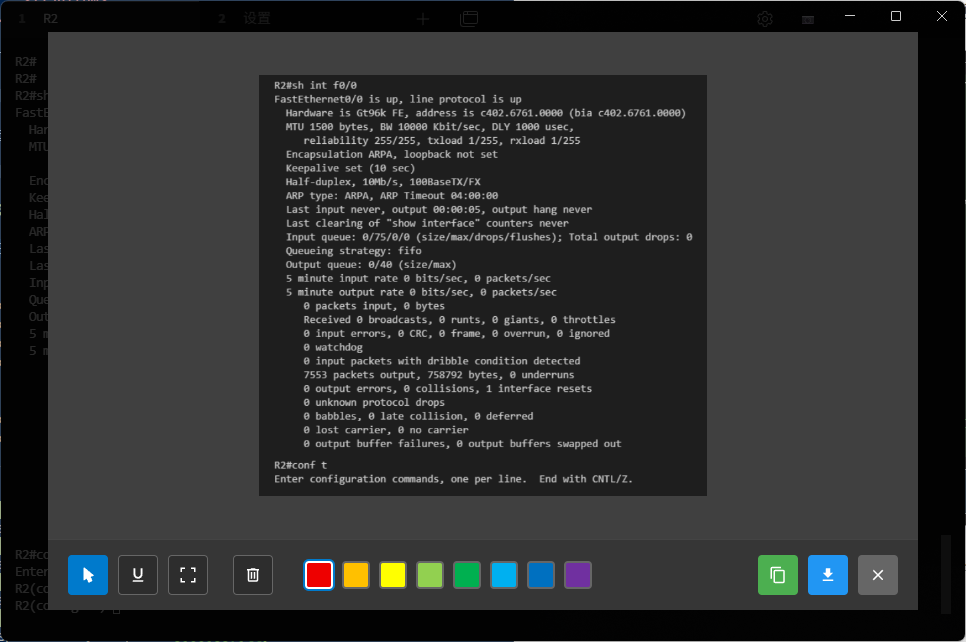
Task: Click the split window icon beside plus
Action: pos(469,19)
